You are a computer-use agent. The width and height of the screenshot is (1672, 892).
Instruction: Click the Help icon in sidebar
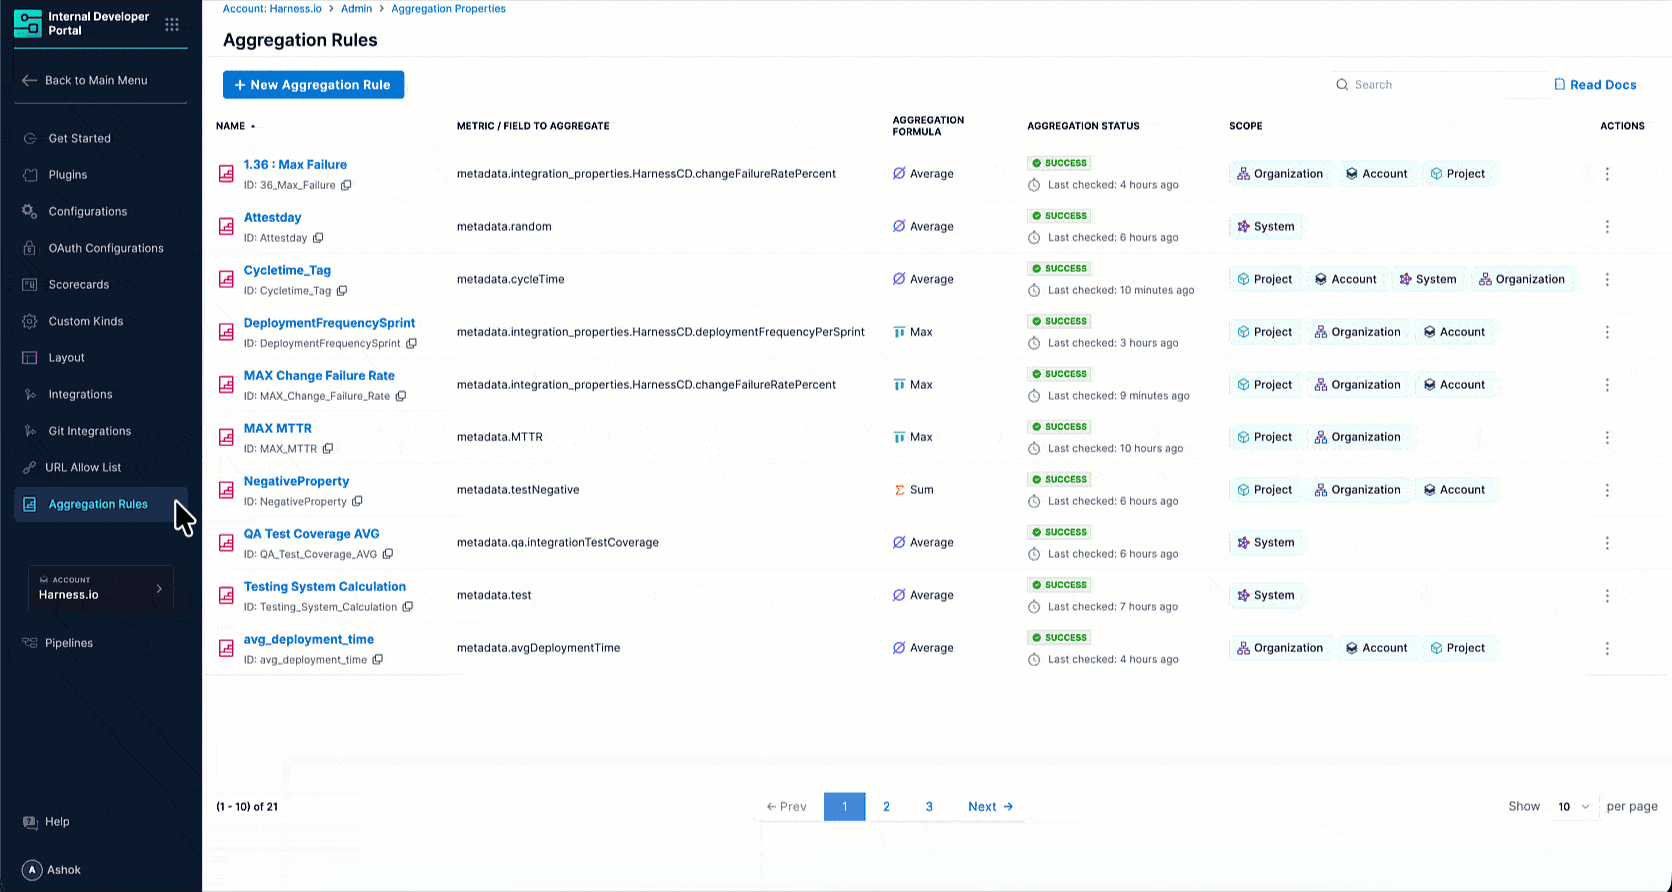(30, 822)
